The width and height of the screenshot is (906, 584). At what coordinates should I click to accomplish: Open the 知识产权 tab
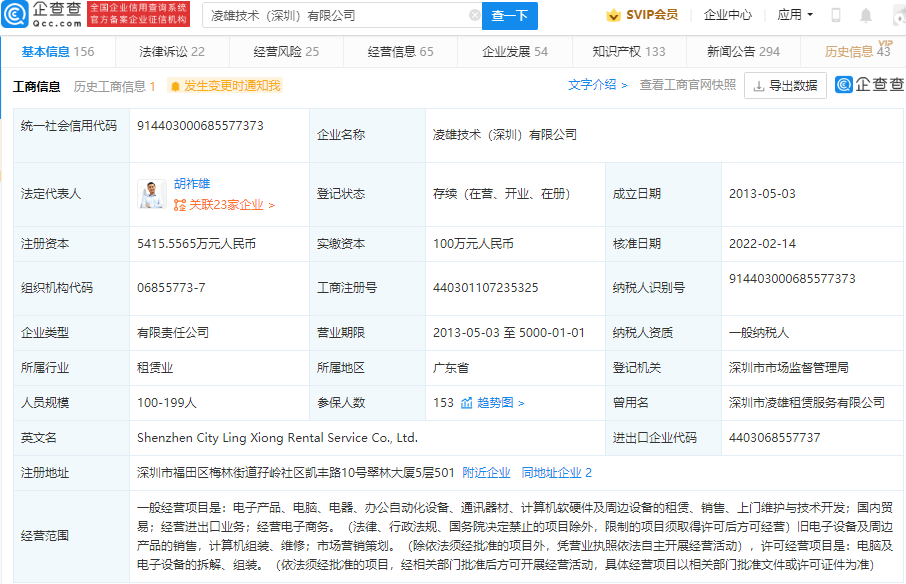coord(628,52)
